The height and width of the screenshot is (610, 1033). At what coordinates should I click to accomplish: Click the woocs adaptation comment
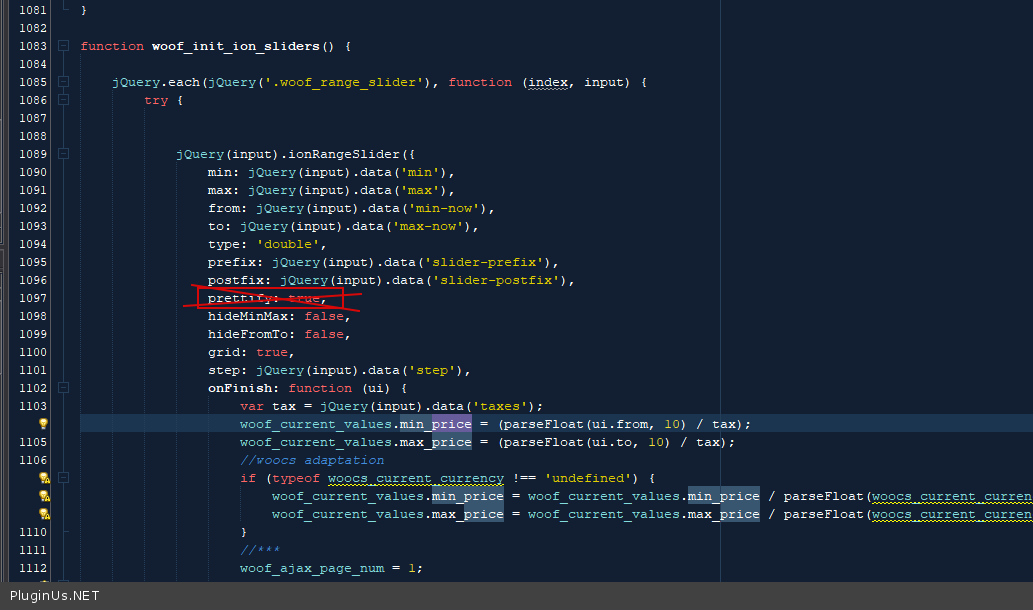coord(311,460)
